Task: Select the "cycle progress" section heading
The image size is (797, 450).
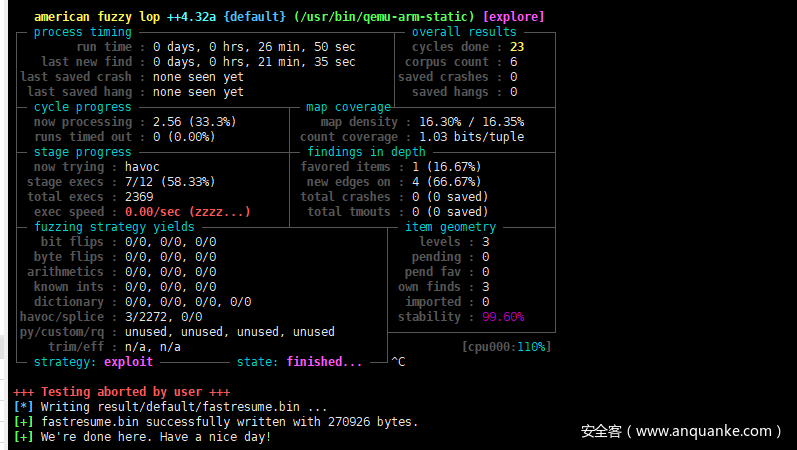Action: 82,107
